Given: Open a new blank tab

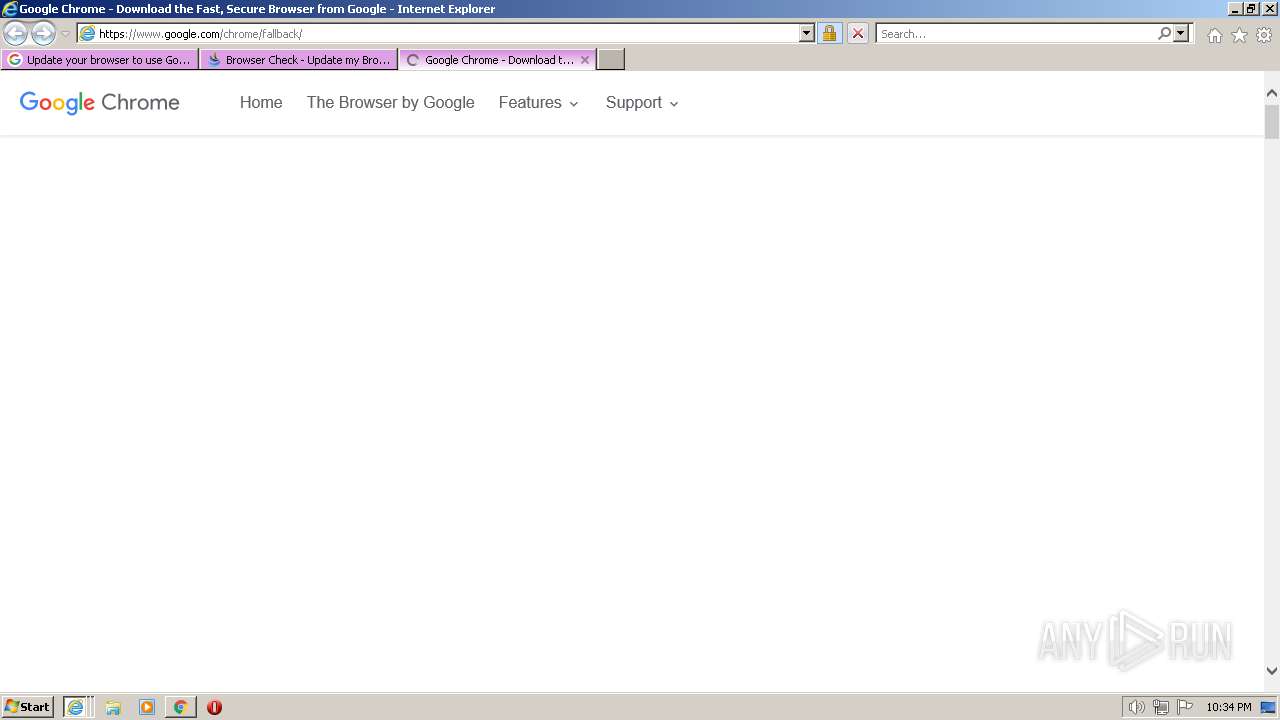Looking at the screenshot, I should point(611,60).
